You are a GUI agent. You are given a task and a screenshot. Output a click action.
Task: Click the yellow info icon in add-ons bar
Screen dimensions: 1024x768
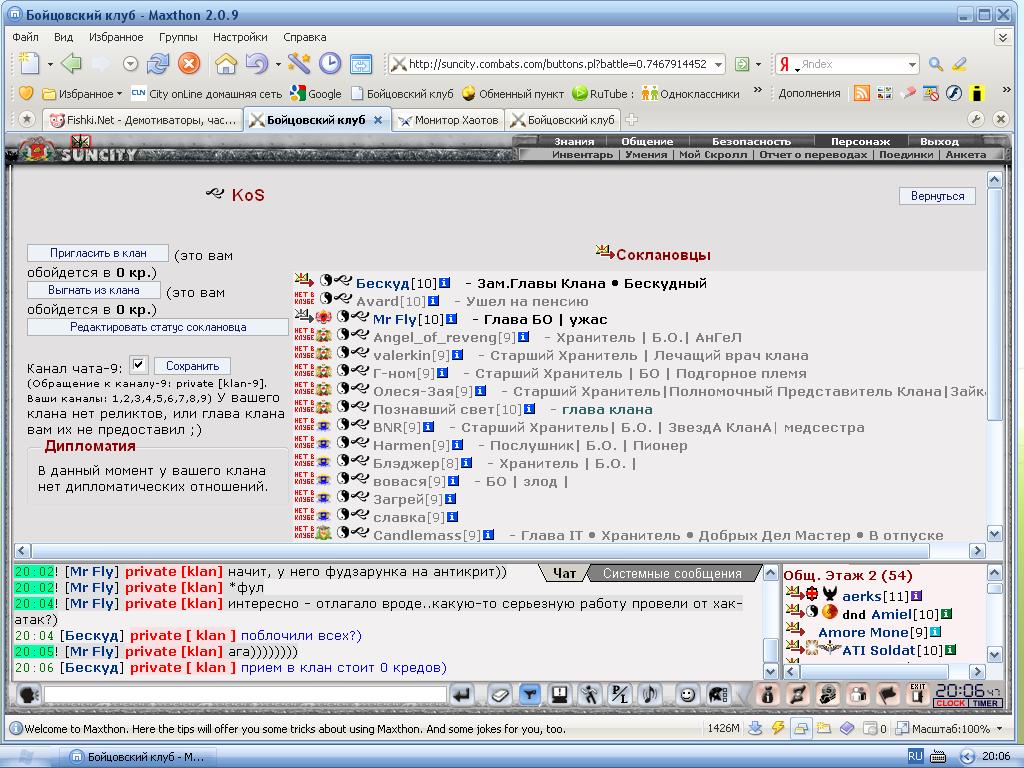click(x=977, y=93)
